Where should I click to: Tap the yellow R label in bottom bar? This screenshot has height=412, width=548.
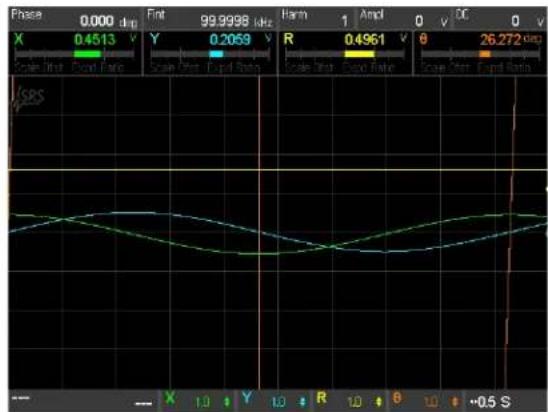pos(322,398)
